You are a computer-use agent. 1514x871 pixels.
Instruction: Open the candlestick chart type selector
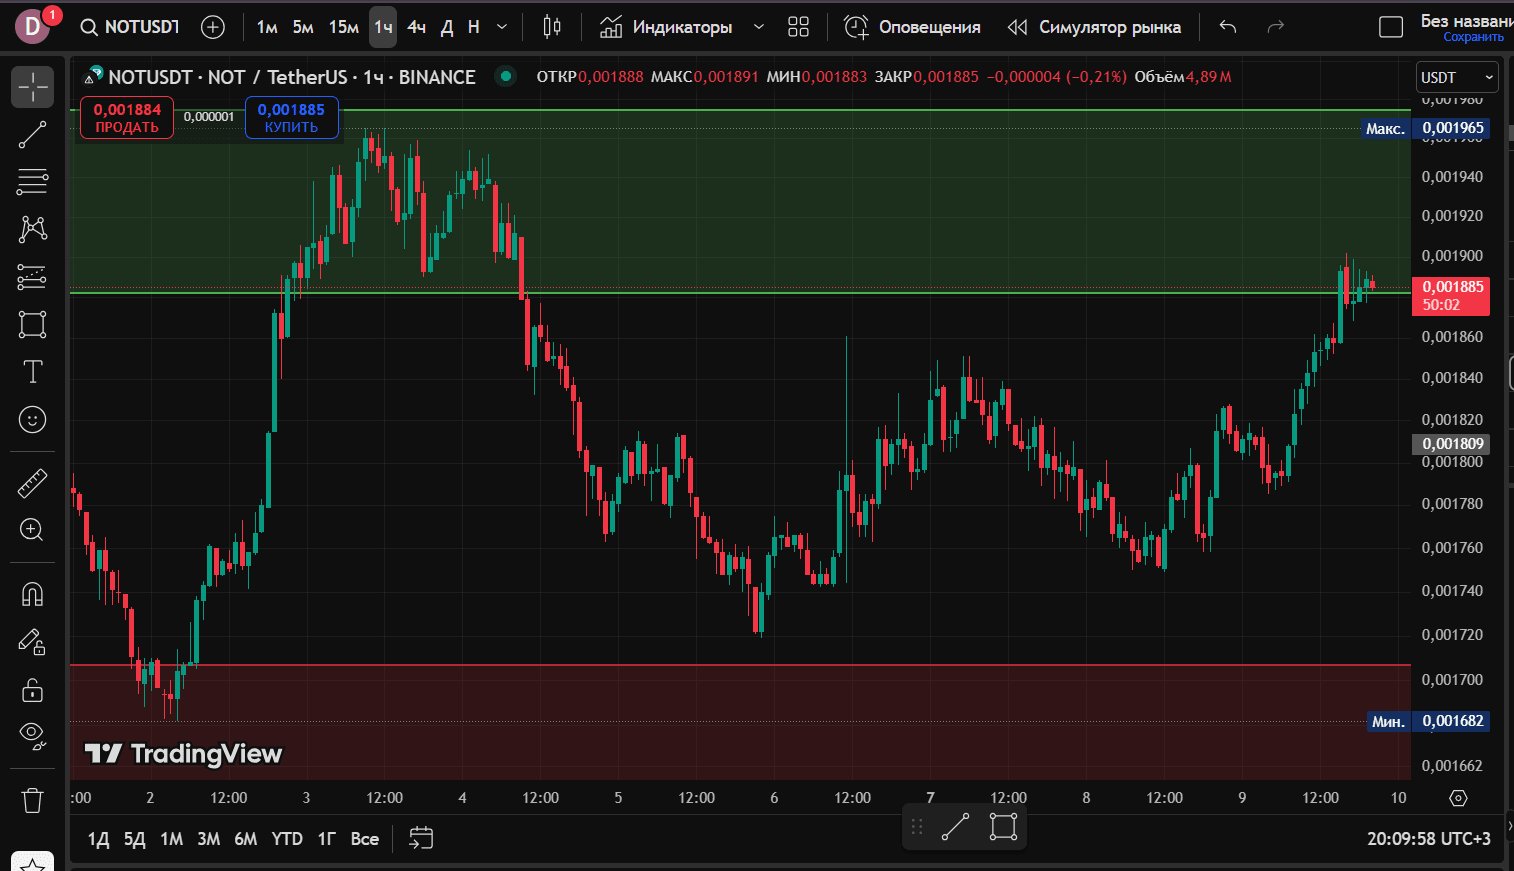(x=552, y=27)
